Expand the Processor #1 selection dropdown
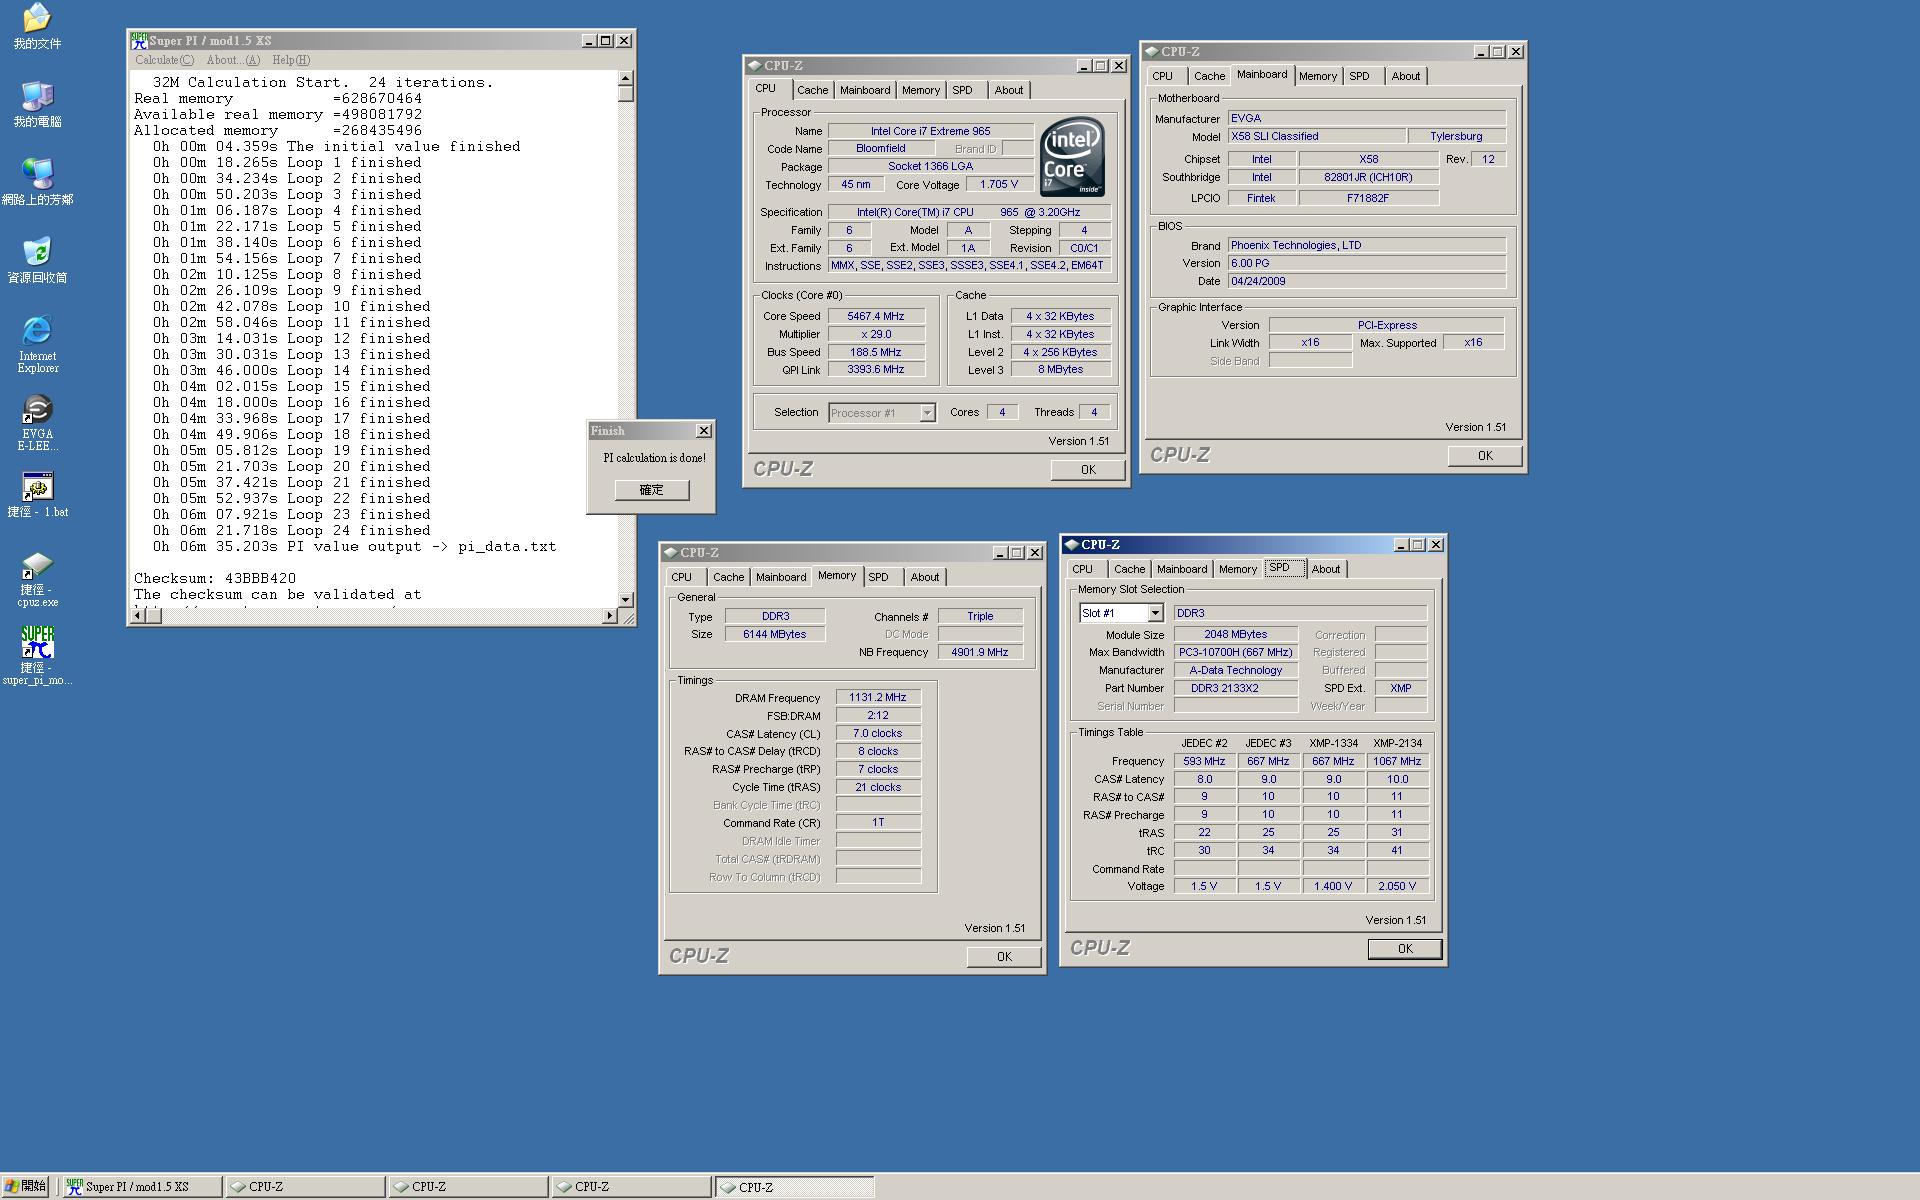This screenshot has width=1920, height=1200. (x=927, y=413)
